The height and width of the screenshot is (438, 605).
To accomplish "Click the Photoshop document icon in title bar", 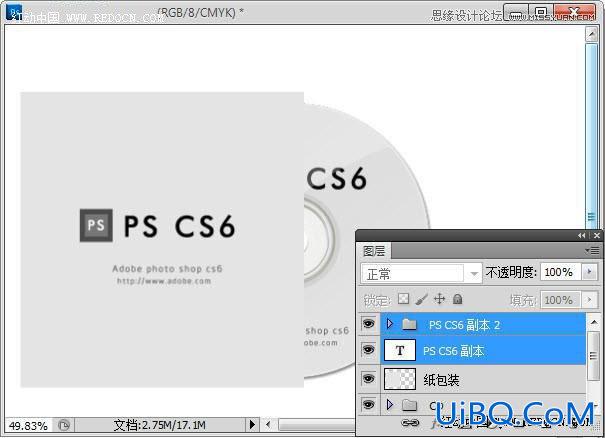I will pos(14,12).
